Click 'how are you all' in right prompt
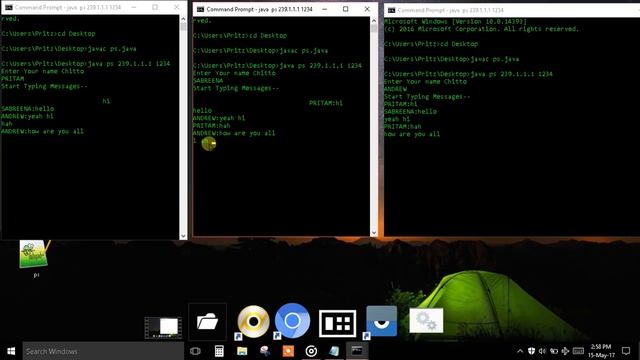640x360 pixels. tap(412, 134)
